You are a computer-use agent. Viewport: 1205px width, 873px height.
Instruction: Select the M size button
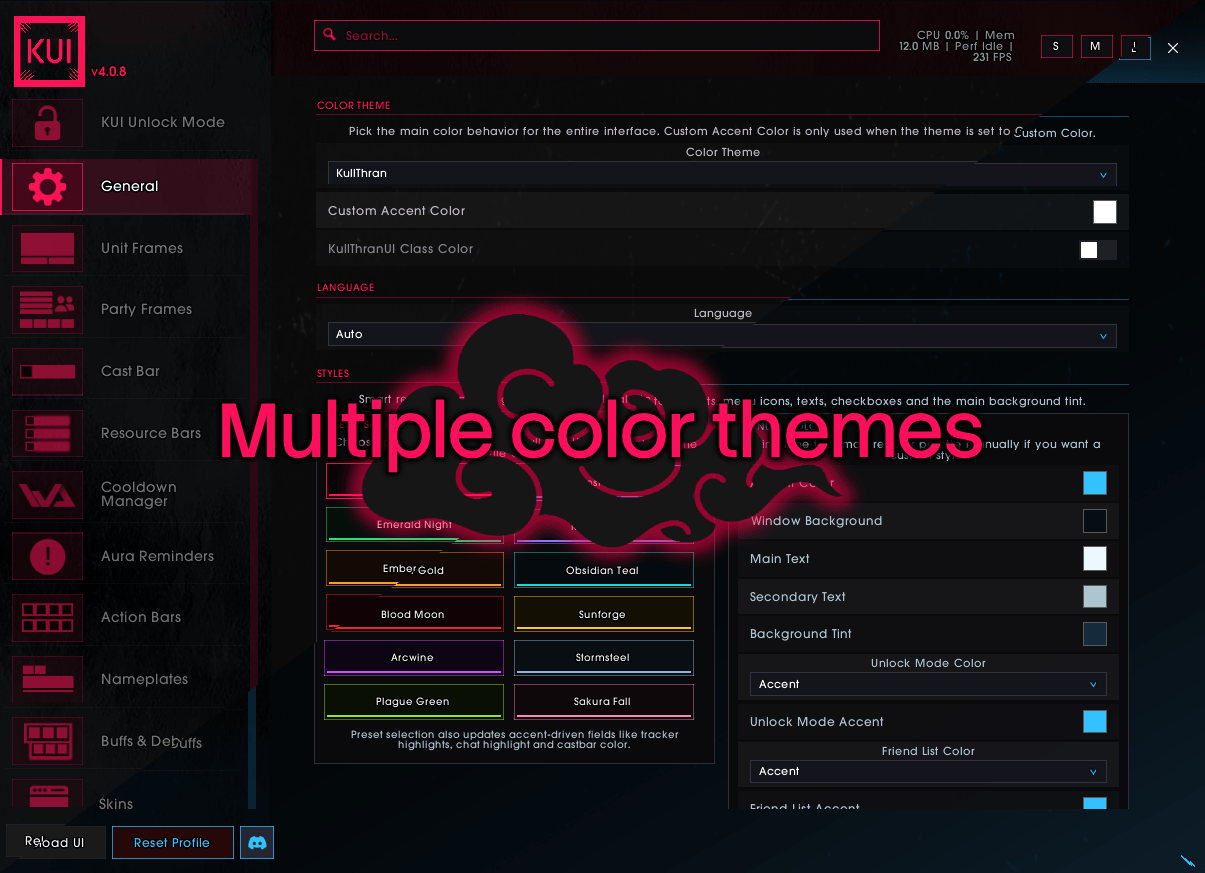coord(1096,47)
